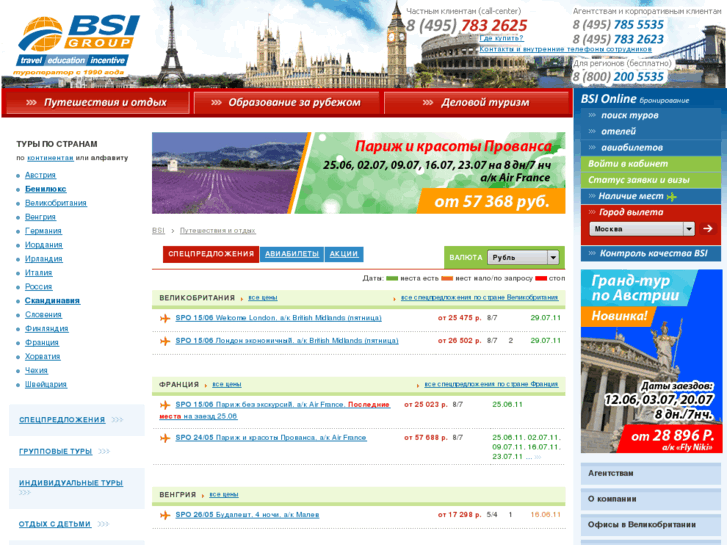727x545 pixels.
Task: Click plane icon beside Париж и красоты Прованса
Action: (165, 438)
